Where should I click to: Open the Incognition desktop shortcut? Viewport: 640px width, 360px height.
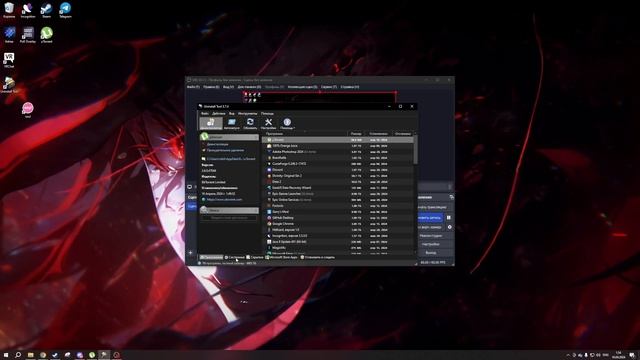[27, 10]
